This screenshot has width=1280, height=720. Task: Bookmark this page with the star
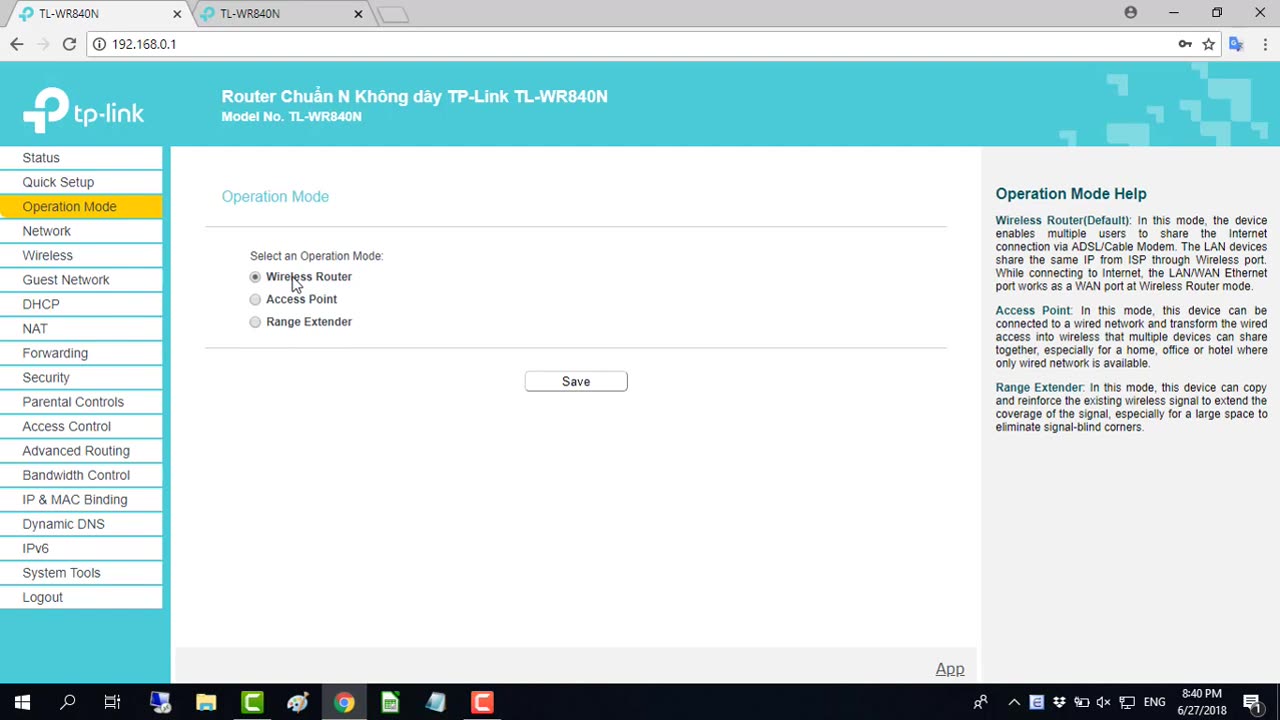pyautogui.click(x=1208, y=44)
